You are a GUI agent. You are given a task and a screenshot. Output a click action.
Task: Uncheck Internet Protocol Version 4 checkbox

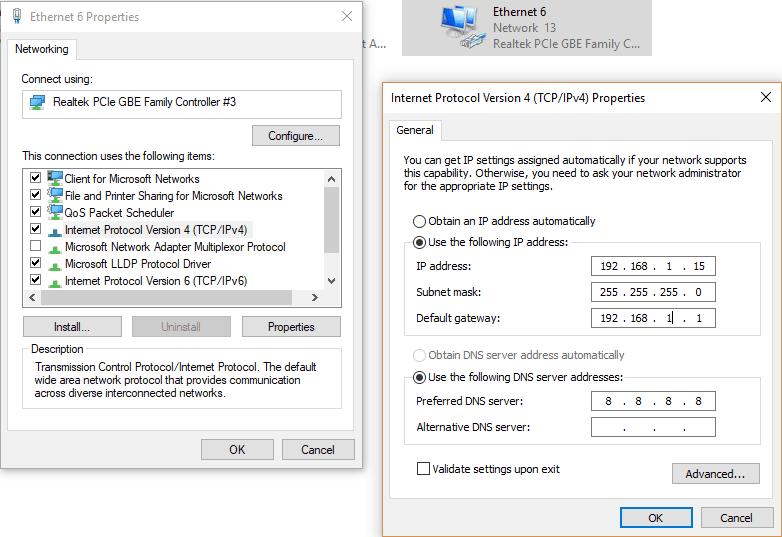point(36,230)
